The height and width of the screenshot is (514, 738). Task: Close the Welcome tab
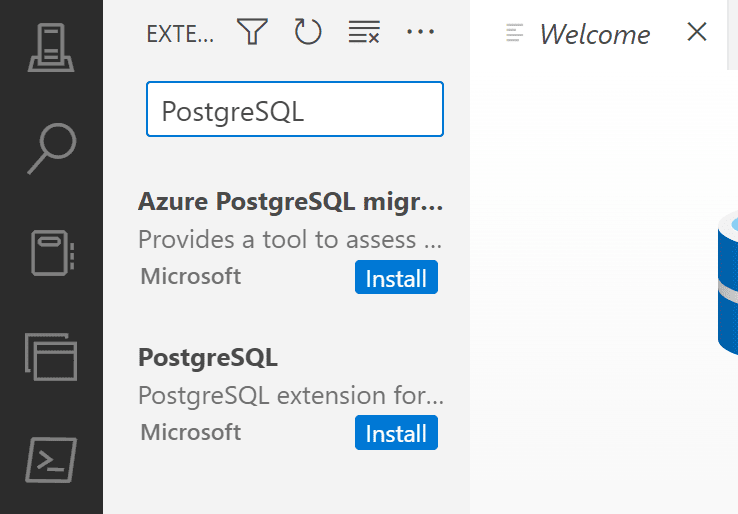click(697, 32)
